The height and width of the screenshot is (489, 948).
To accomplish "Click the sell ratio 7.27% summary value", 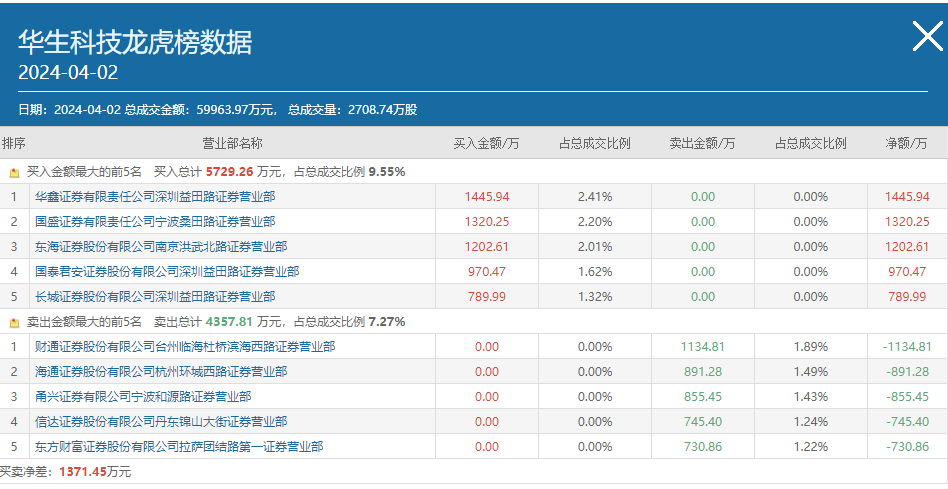I will click(x=387, y=322).
